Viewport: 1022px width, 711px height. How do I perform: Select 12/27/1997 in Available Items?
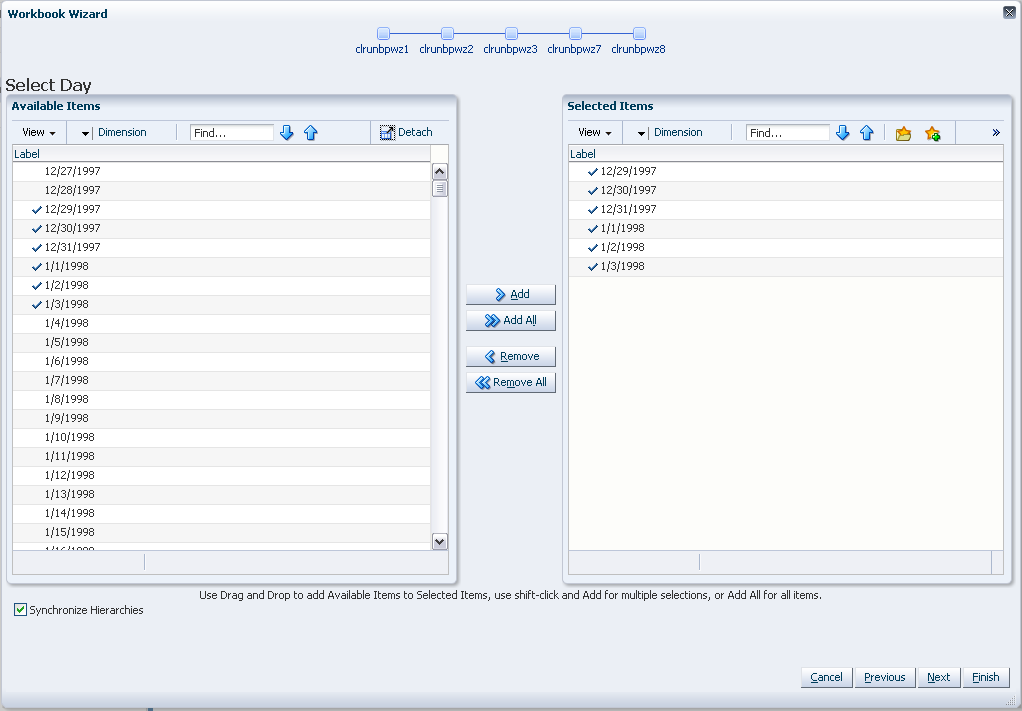click(x=222, y=171)
